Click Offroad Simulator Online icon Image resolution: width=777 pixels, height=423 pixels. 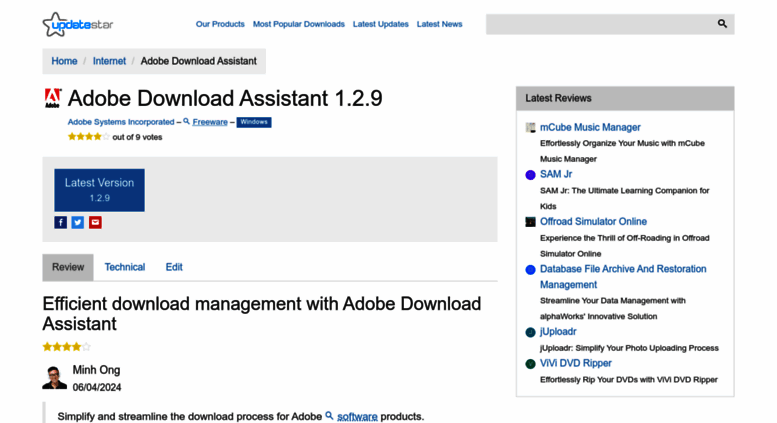tap(530, 222)
